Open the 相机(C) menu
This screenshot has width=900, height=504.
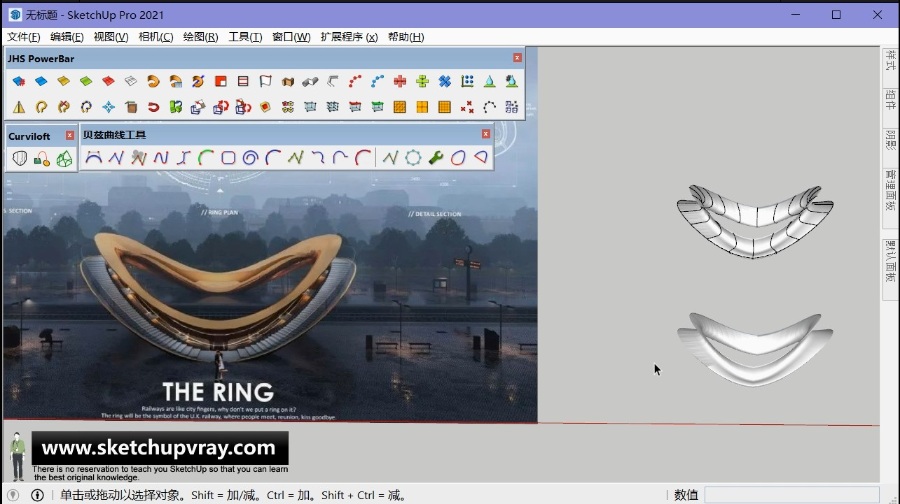click(156, 37)
